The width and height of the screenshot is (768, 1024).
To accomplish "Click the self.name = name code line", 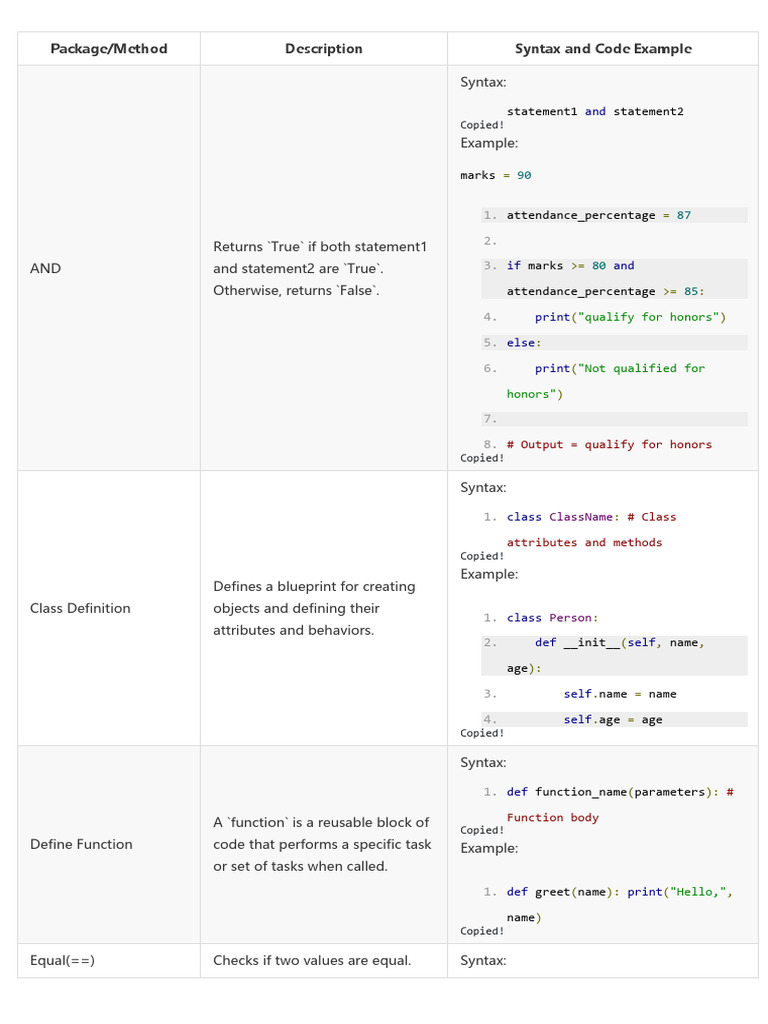I will (619, 694).
